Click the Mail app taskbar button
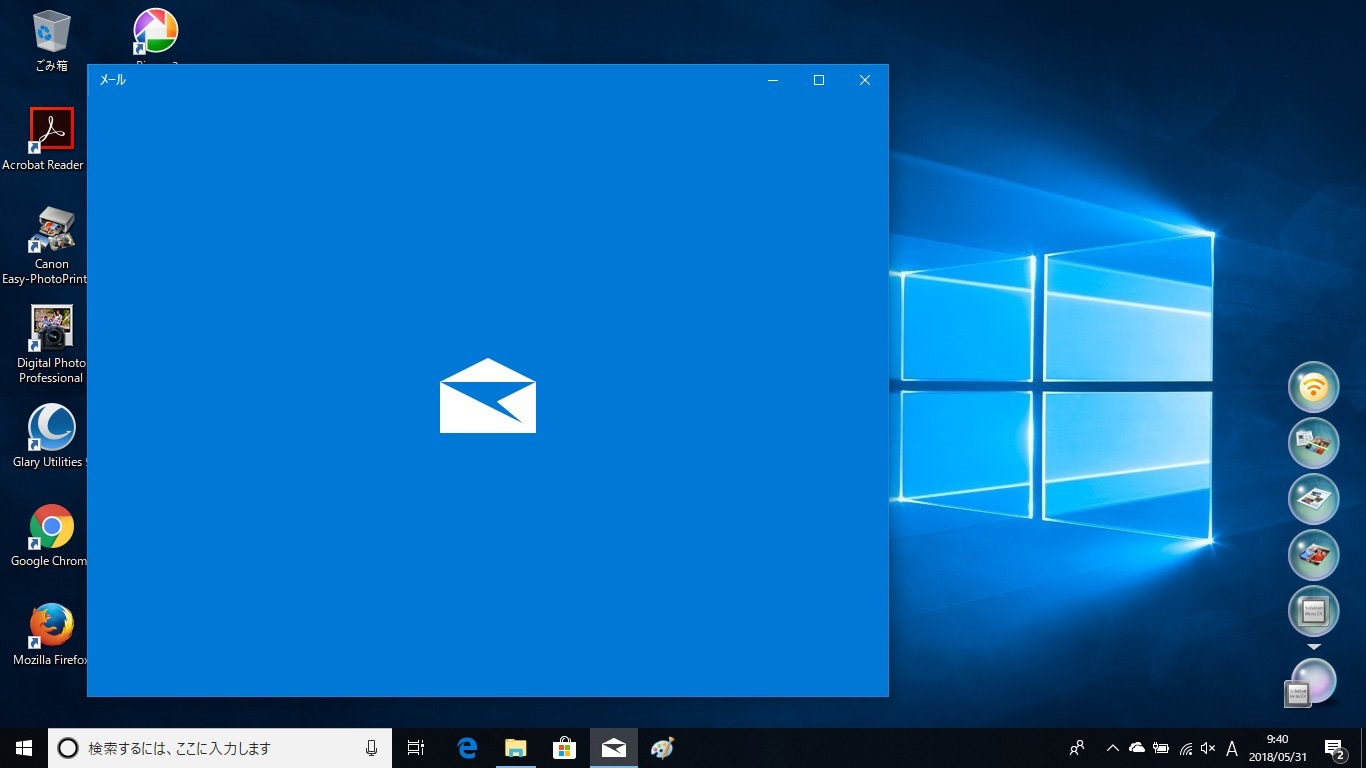1366x768 pixels. 614,748
